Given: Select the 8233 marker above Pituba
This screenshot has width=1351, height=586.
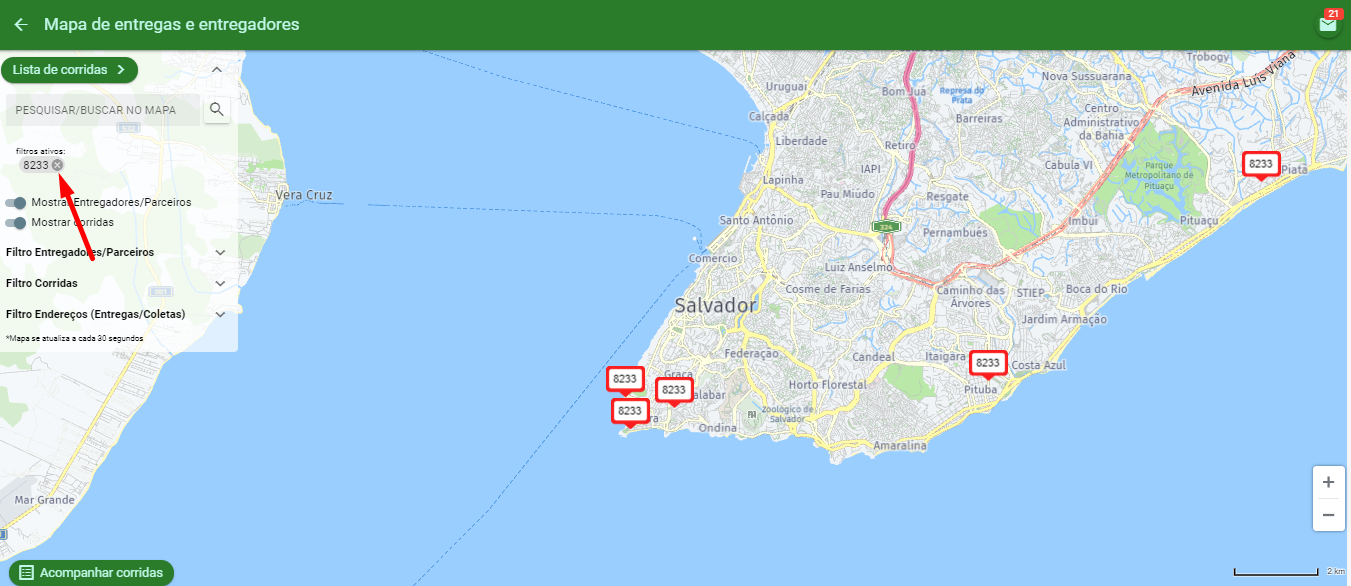Looking at the screenshot, I should tap(987, 363).
